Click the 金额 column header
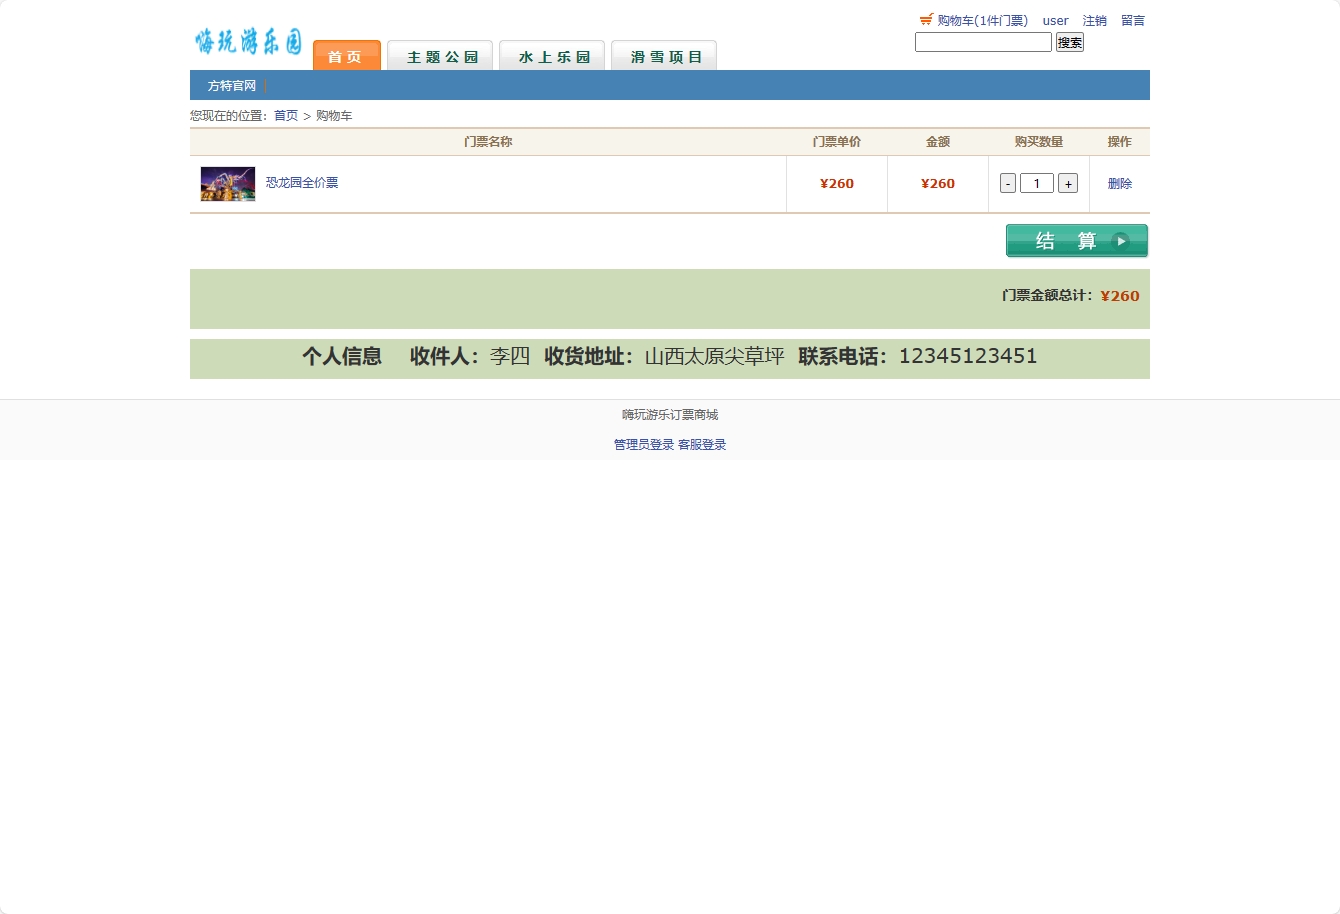The width and height of the screenshot is (1340, 914). pyautogui.click(x=938, y=142)
